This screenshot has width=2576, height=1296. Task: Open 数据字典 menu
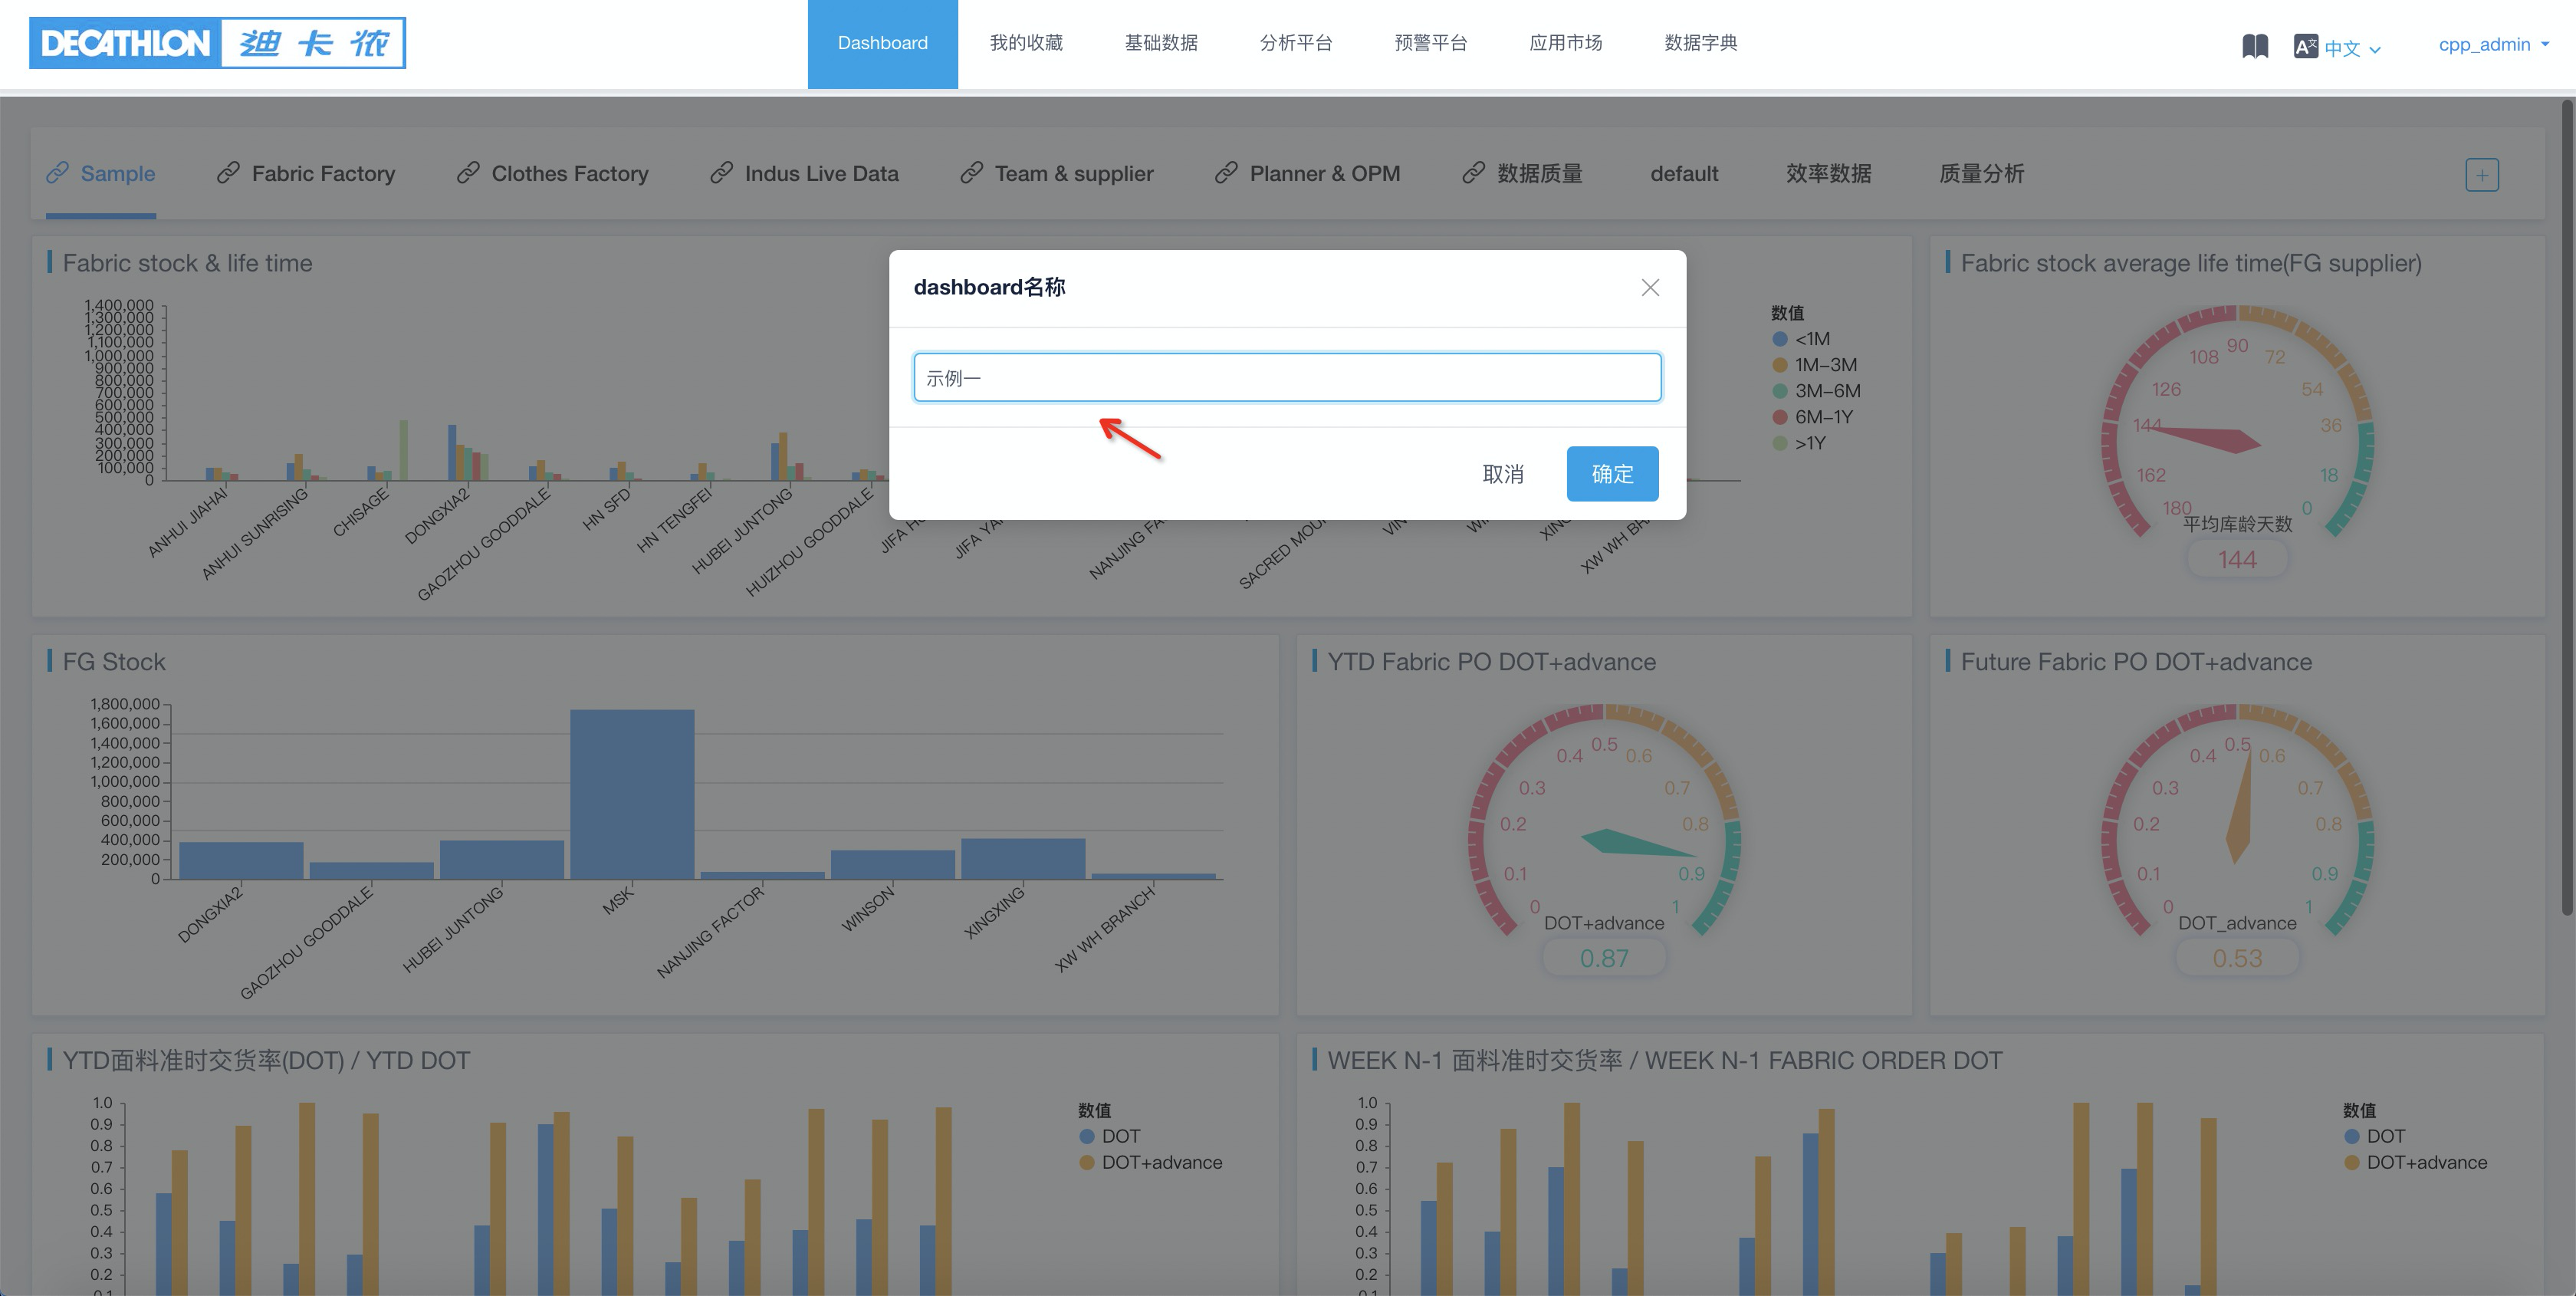[x=1701, y=43]
